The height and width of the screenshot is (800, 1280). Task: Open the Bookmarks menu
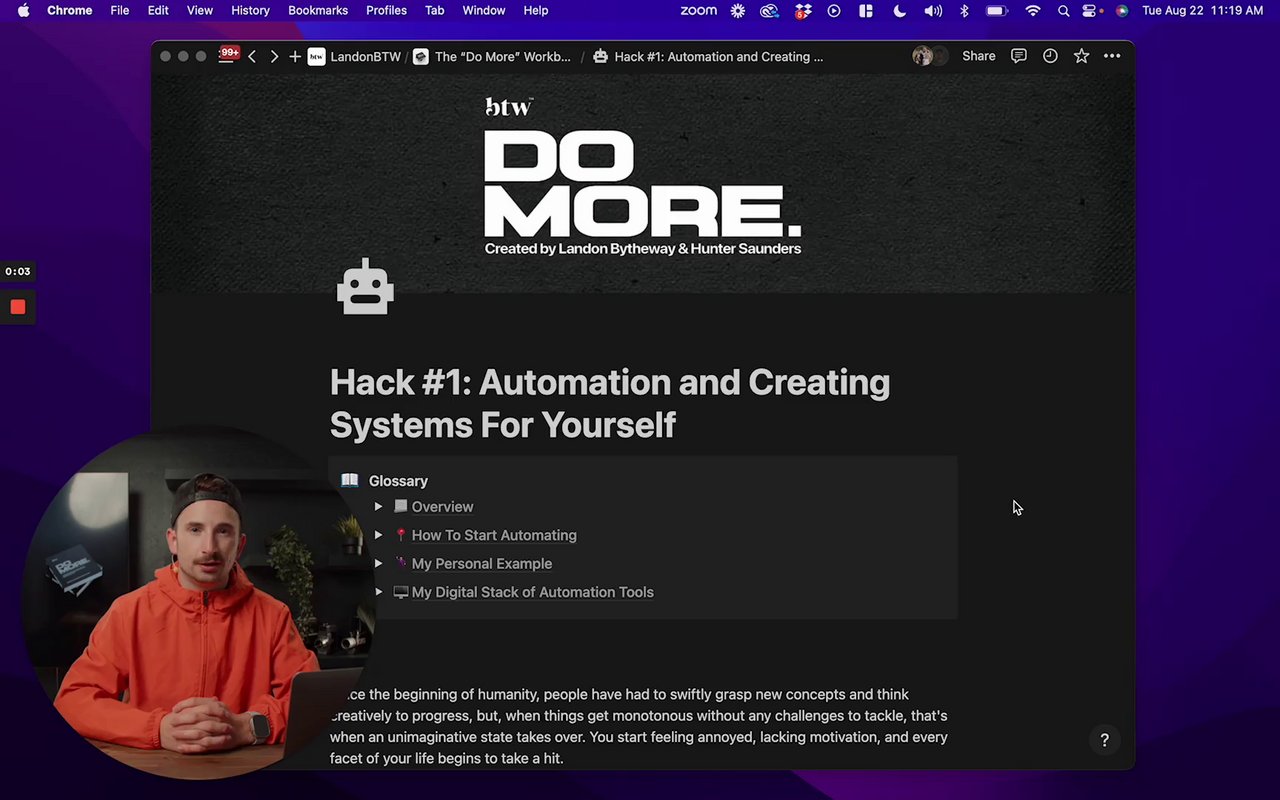318,10
